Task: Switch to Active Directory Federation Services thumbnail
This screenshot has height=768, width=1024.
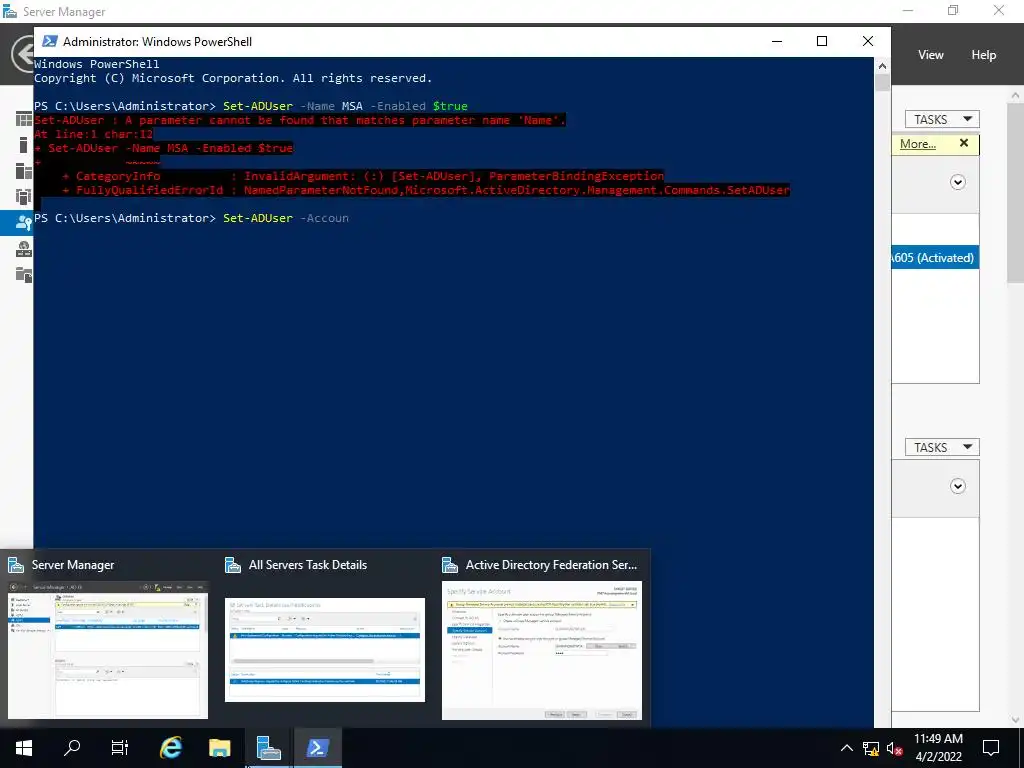Action: [542, 650]
